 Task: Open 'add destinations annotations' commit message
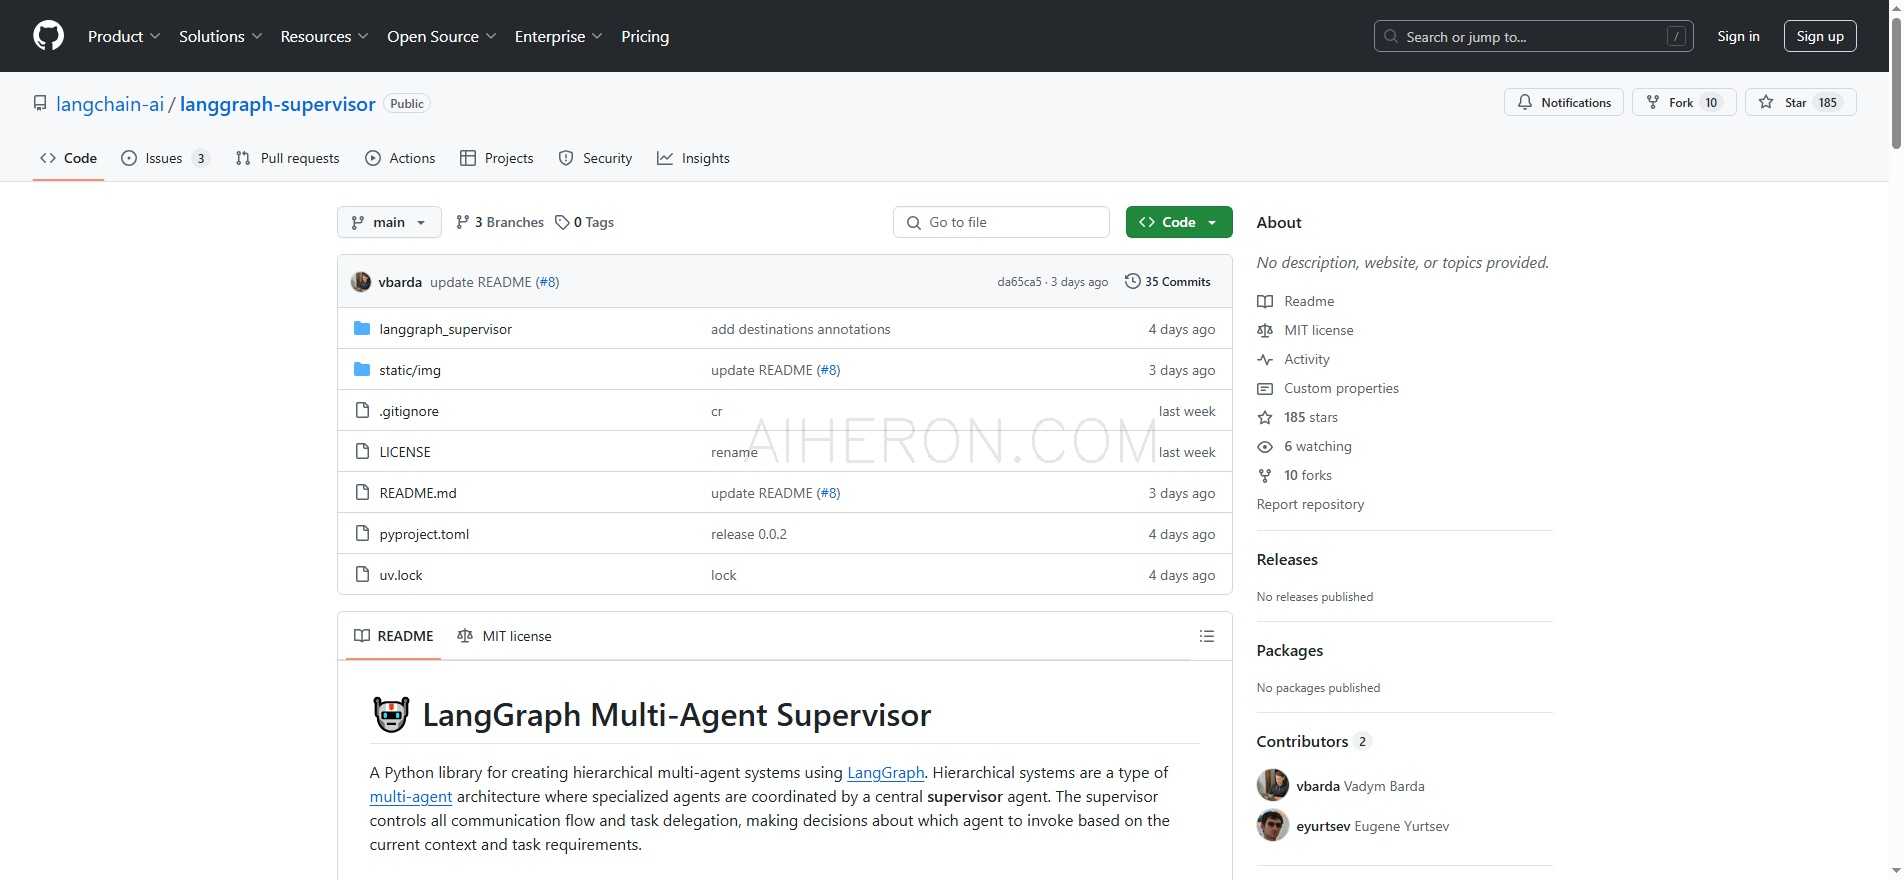(800, 329)
